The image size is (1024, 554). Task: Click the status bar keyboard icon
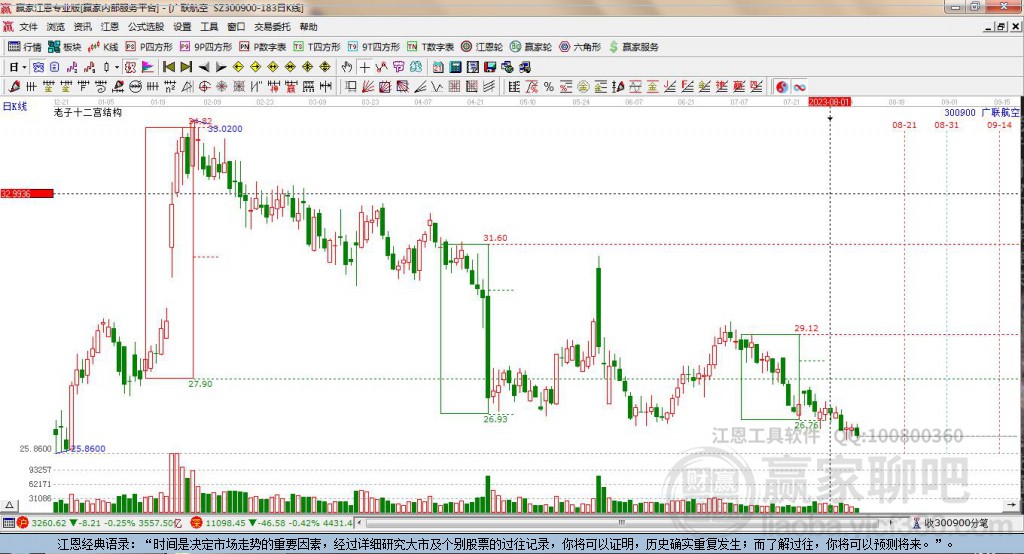(x=8, y=523)
